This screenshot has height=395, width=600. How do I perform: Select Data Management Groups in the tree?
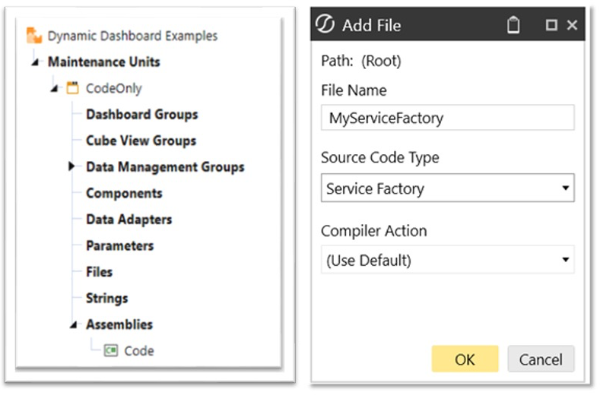[x=165, y=167]
